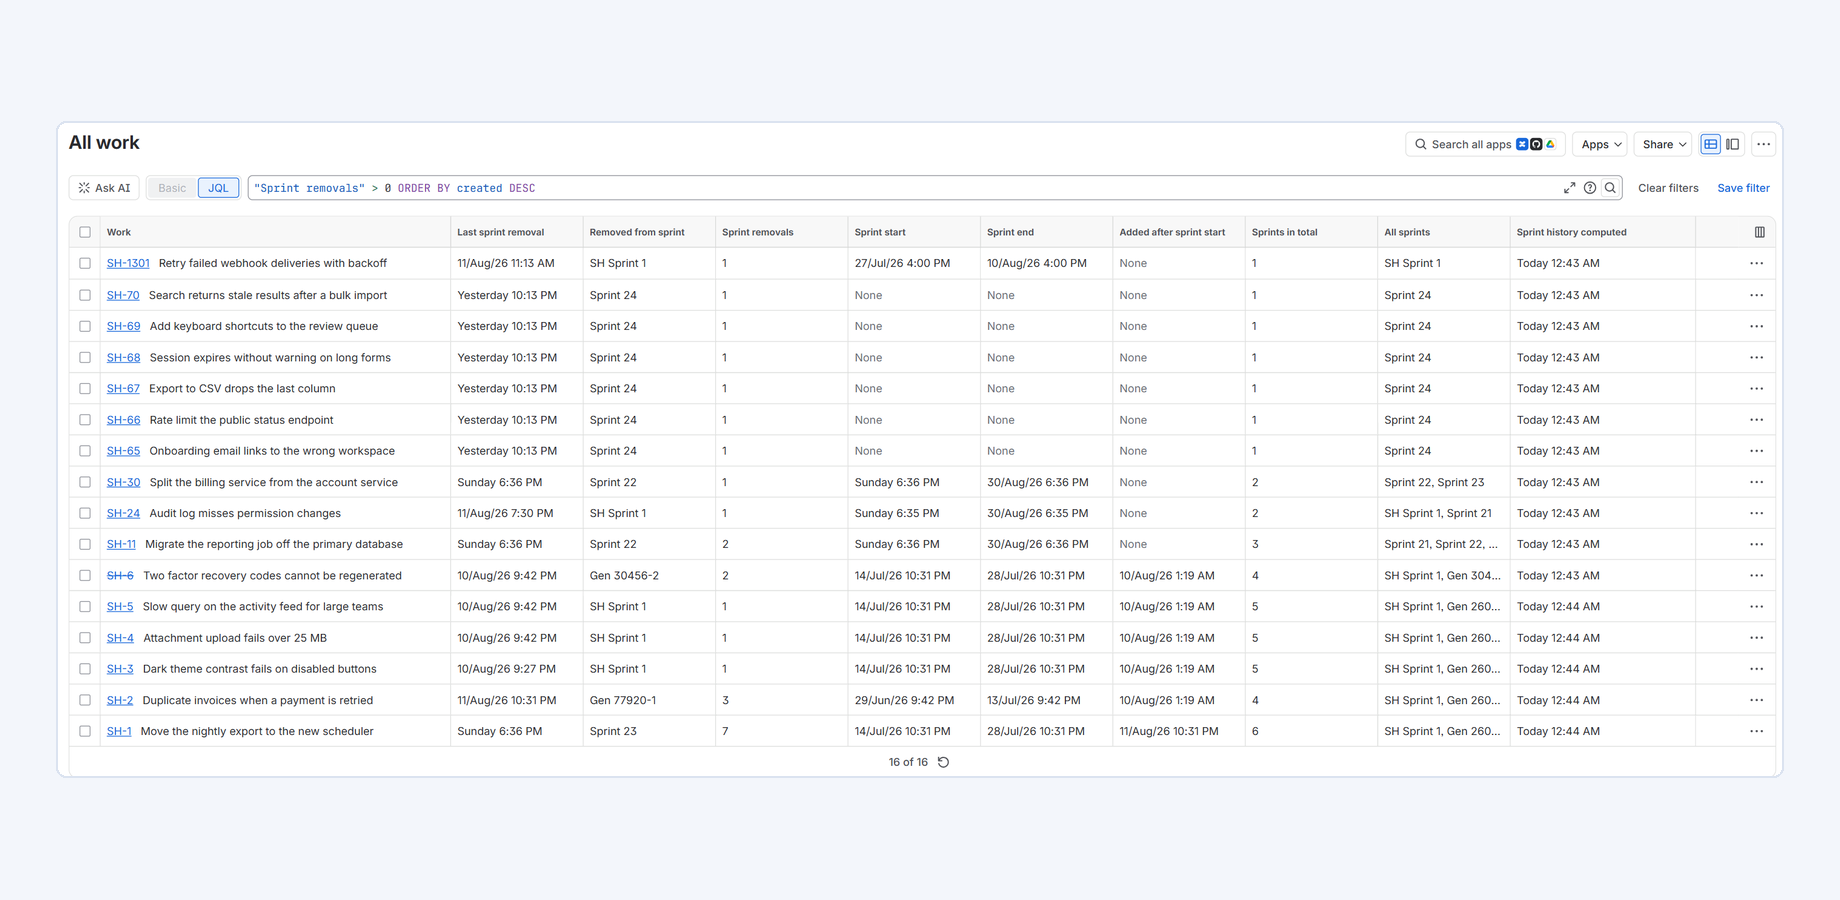
Task: Tick the select-all checkbox in header
Action: pos(85,232)
